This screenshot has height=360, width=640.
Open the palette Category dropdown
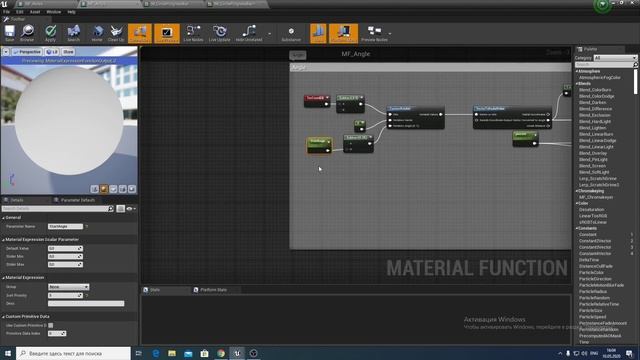point(615,58)
